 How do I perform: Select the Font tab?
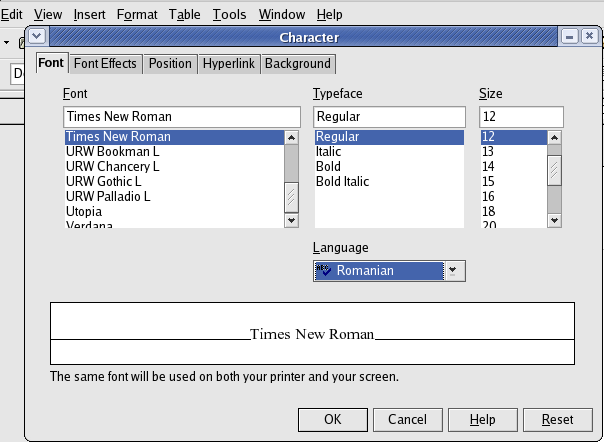[x=51, y=63]
